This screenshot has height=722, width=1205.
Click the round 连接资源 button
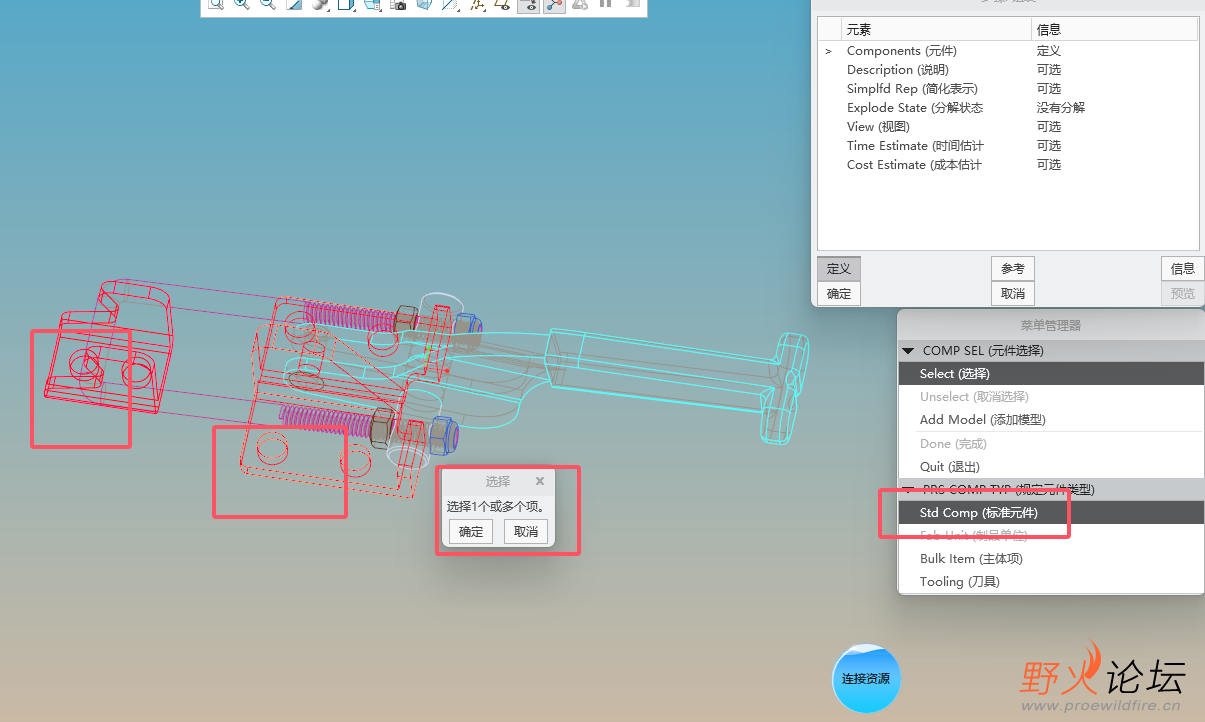[x=866, y=678]
